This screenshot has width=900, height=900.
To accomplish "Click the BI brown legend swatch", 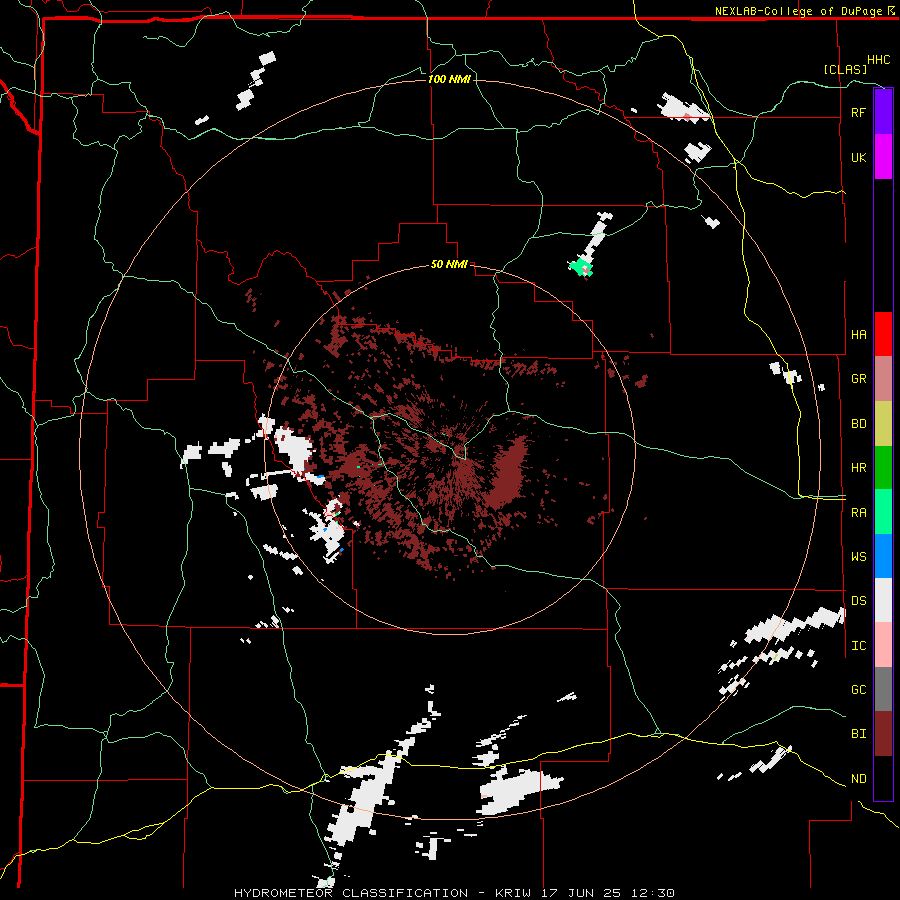I will (x=883, y=734).
